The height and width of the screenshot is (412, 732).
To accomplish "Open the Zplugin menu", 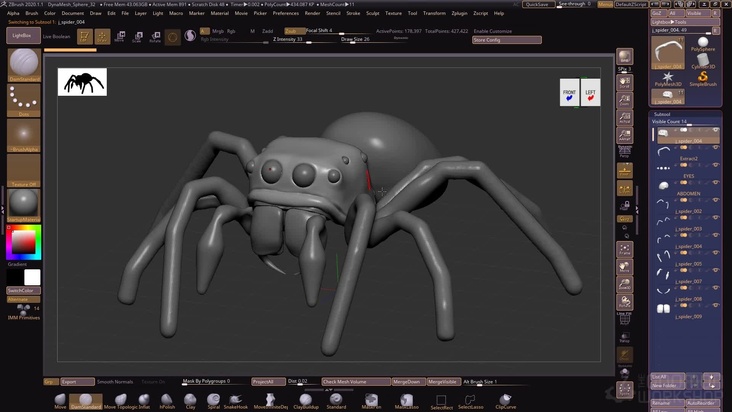I will click(x=461, y=13).
